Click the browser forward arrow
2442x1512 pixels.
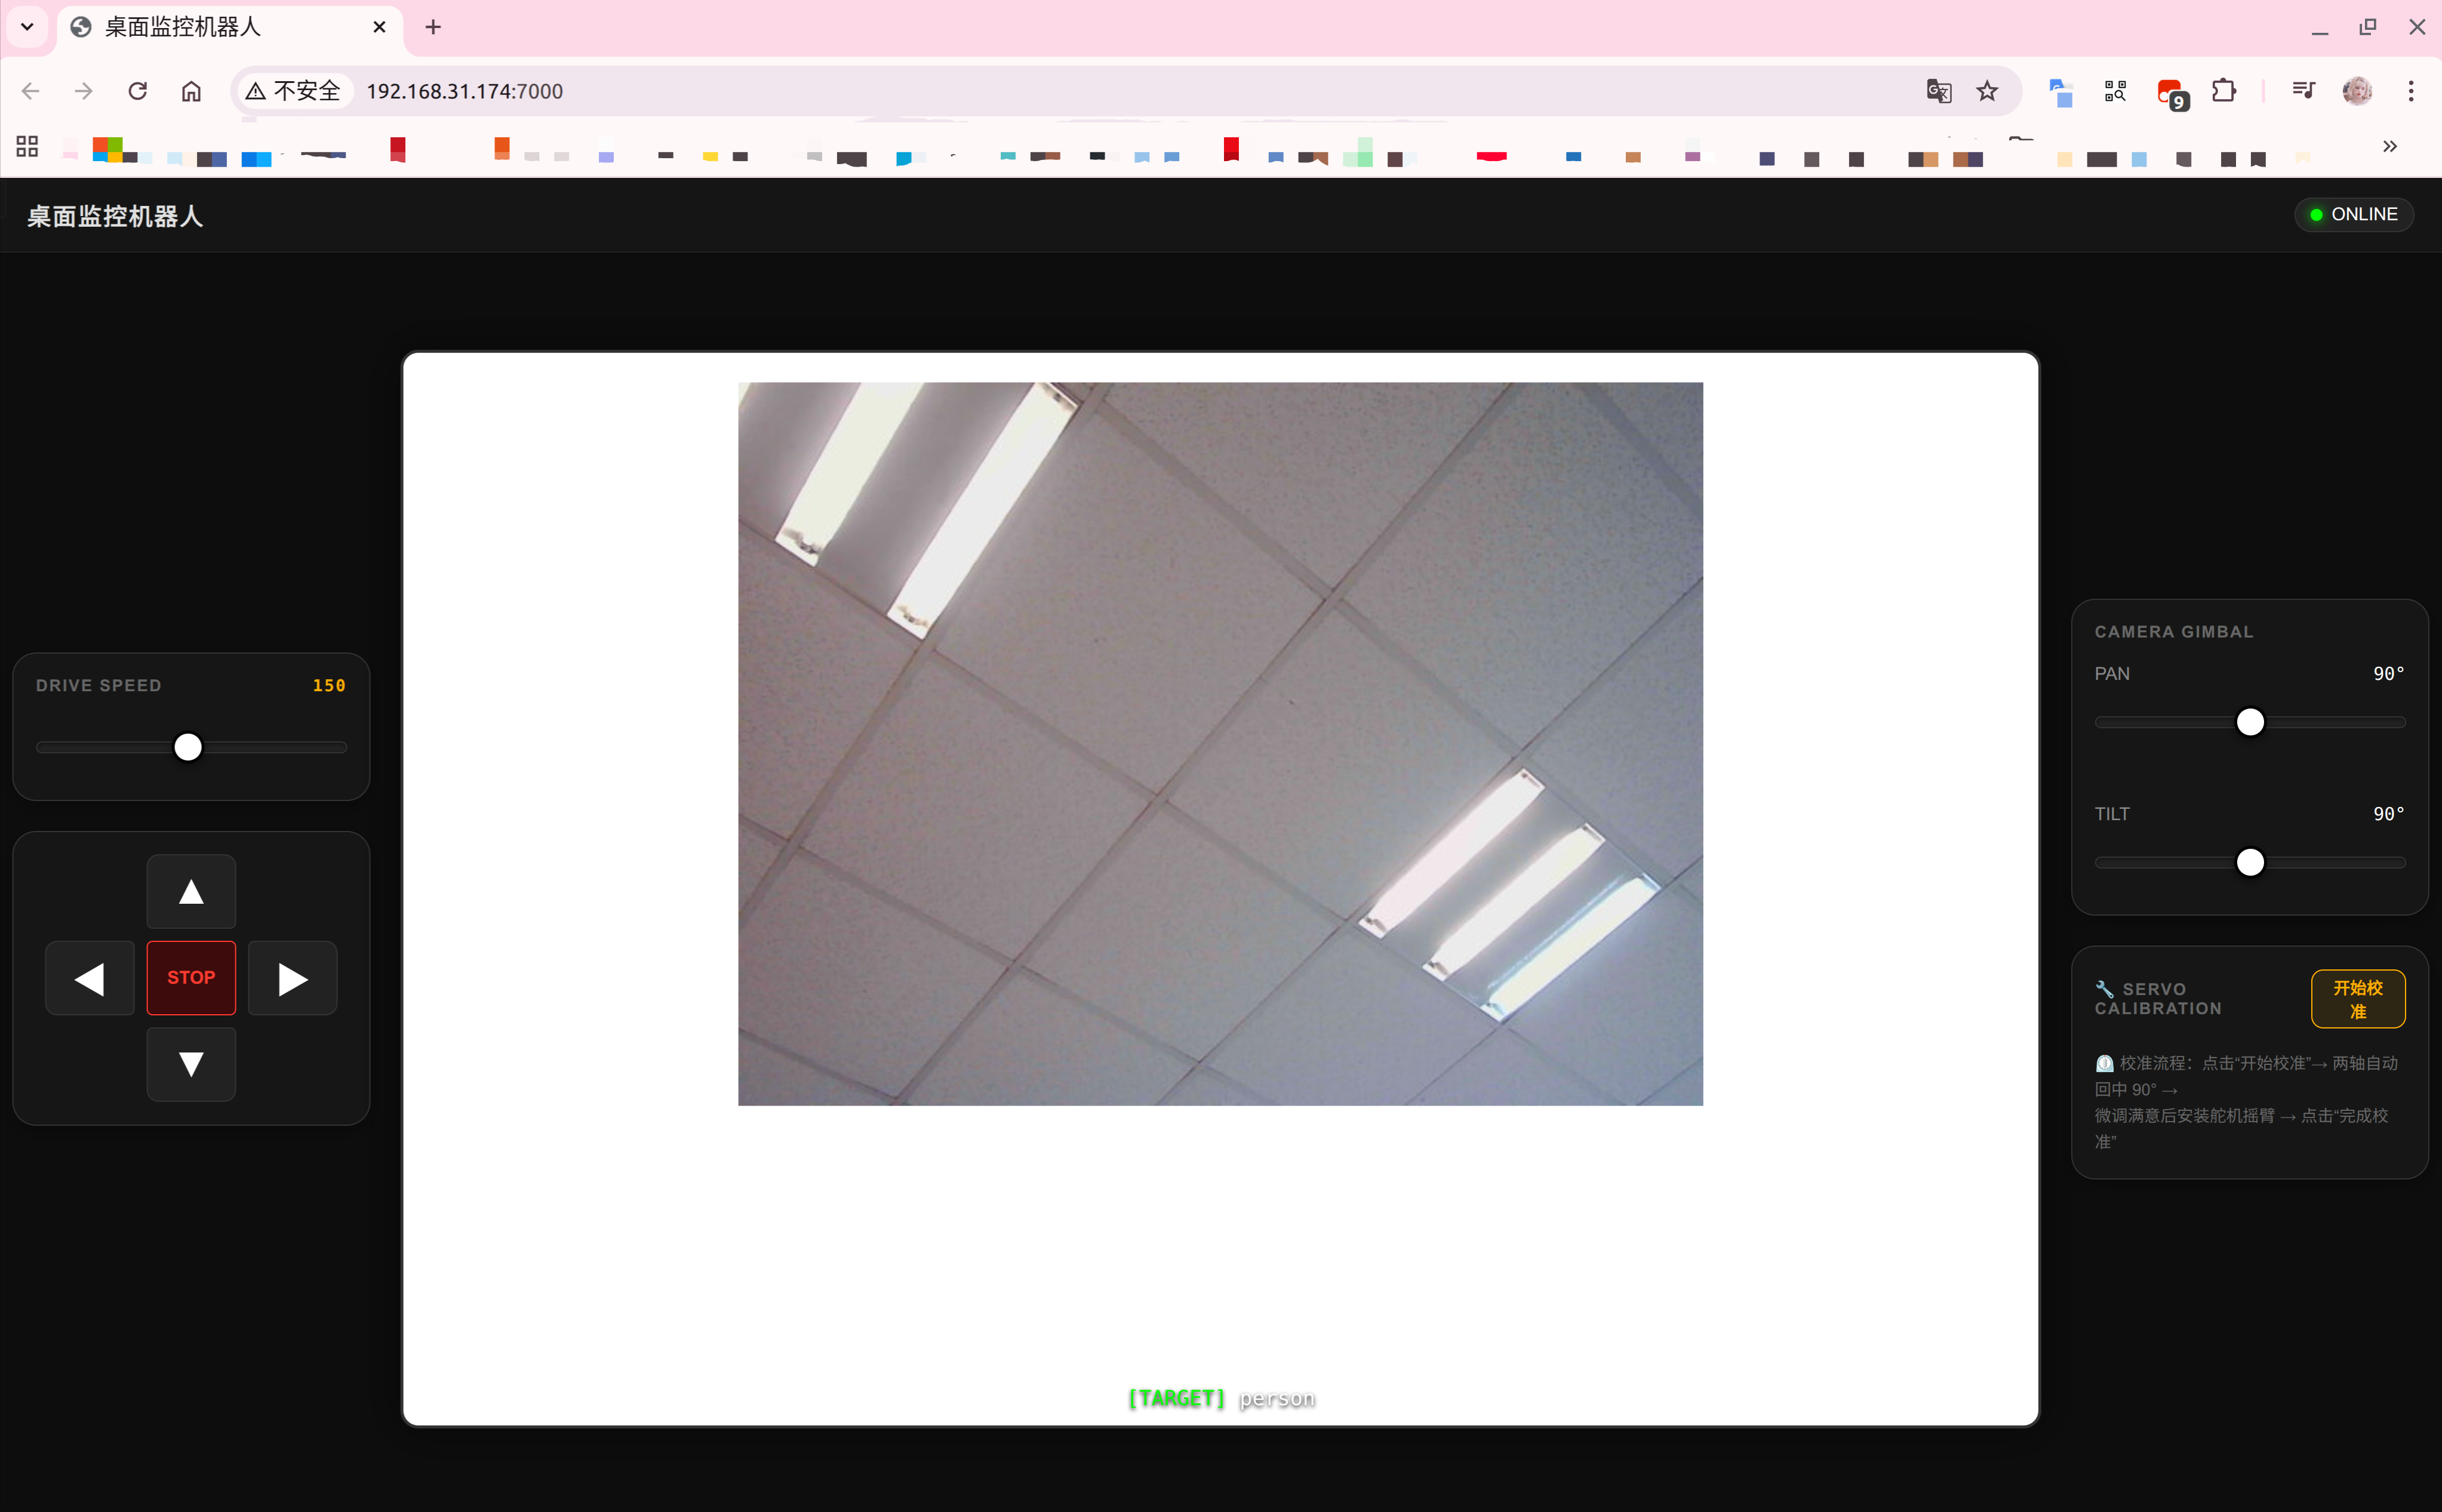coord(84,91)
